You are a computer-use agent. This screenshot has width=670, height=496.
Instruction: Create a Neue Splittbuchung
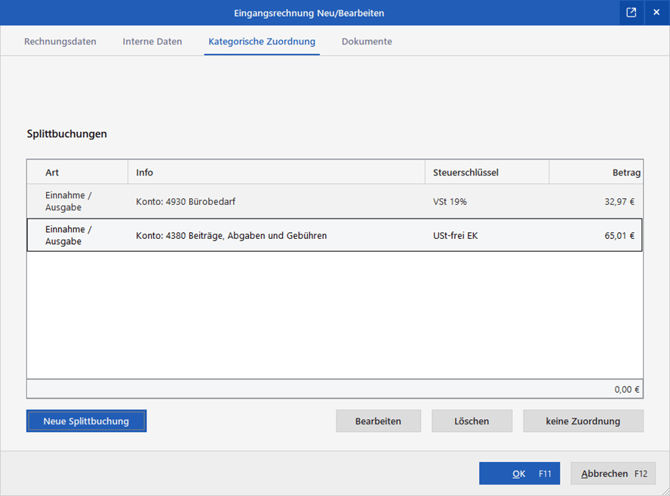86,421
